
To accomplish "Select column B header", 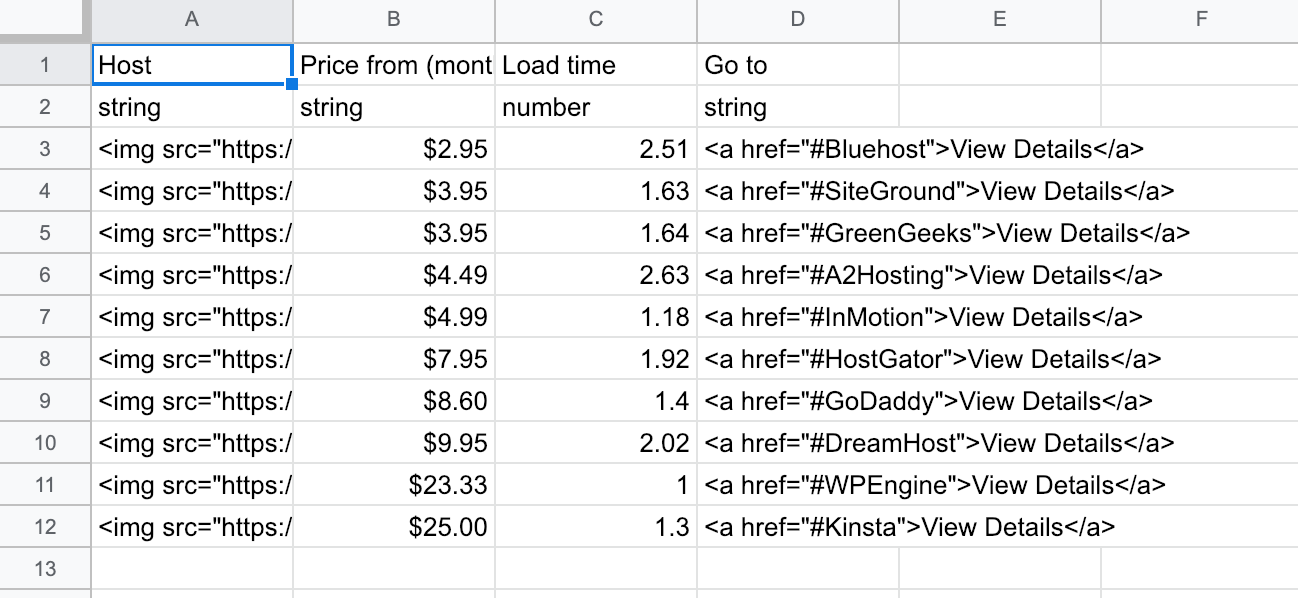I will 394,20.
